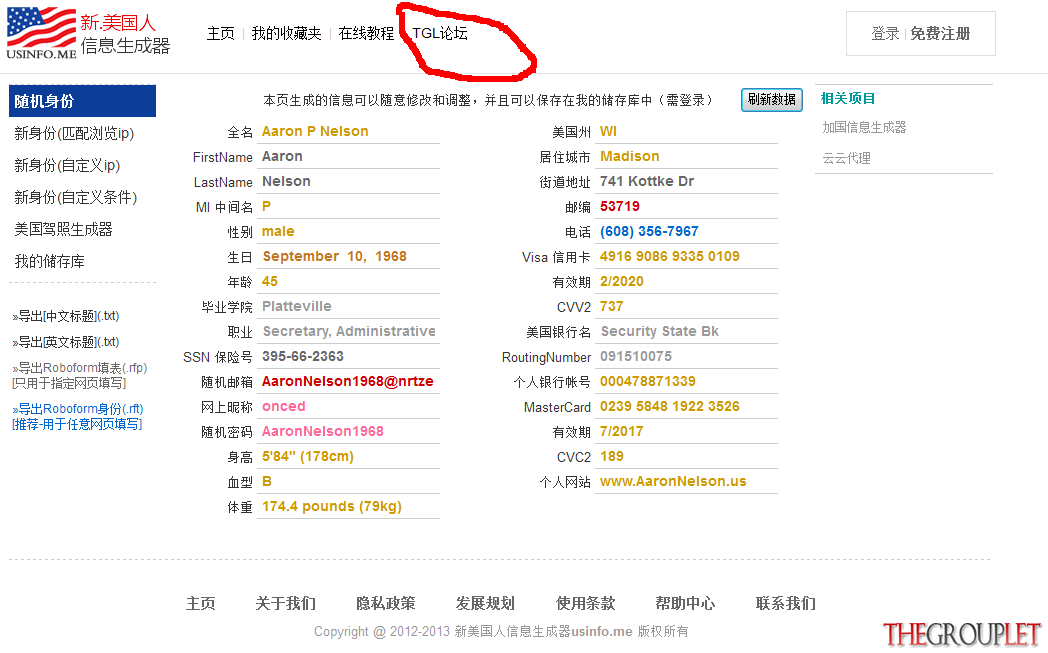Open the footer 使用条款 link
Screen dimensions: 1048x653
[x=585, y=604]
